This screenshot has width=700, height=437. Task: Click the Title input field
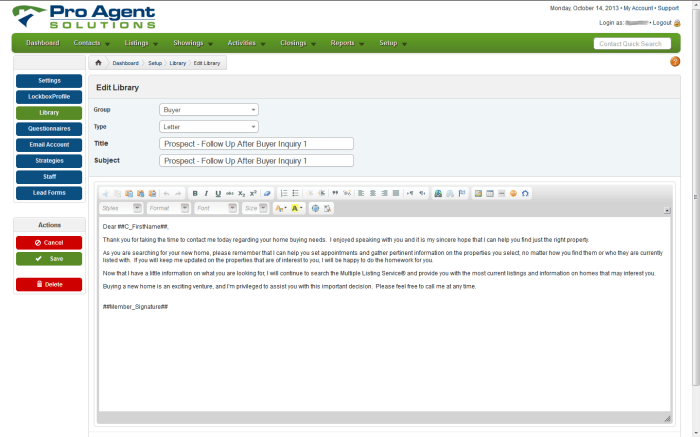tap(256, 144)
